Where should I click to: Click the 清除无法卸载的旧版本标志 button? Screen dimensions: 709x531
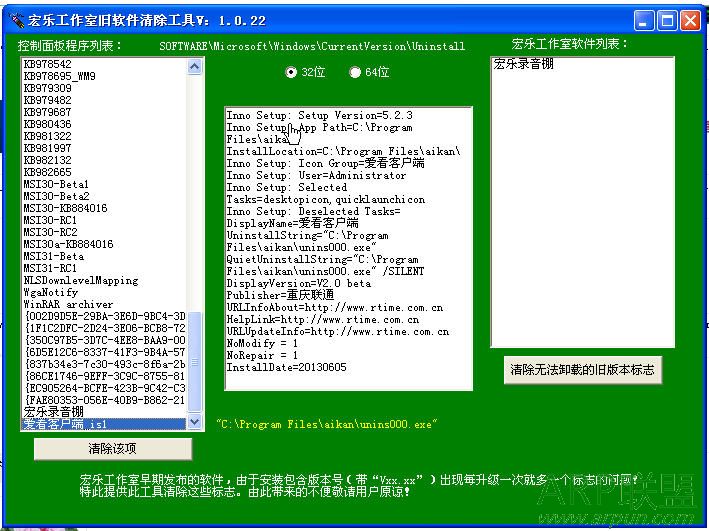pos(582,370)
